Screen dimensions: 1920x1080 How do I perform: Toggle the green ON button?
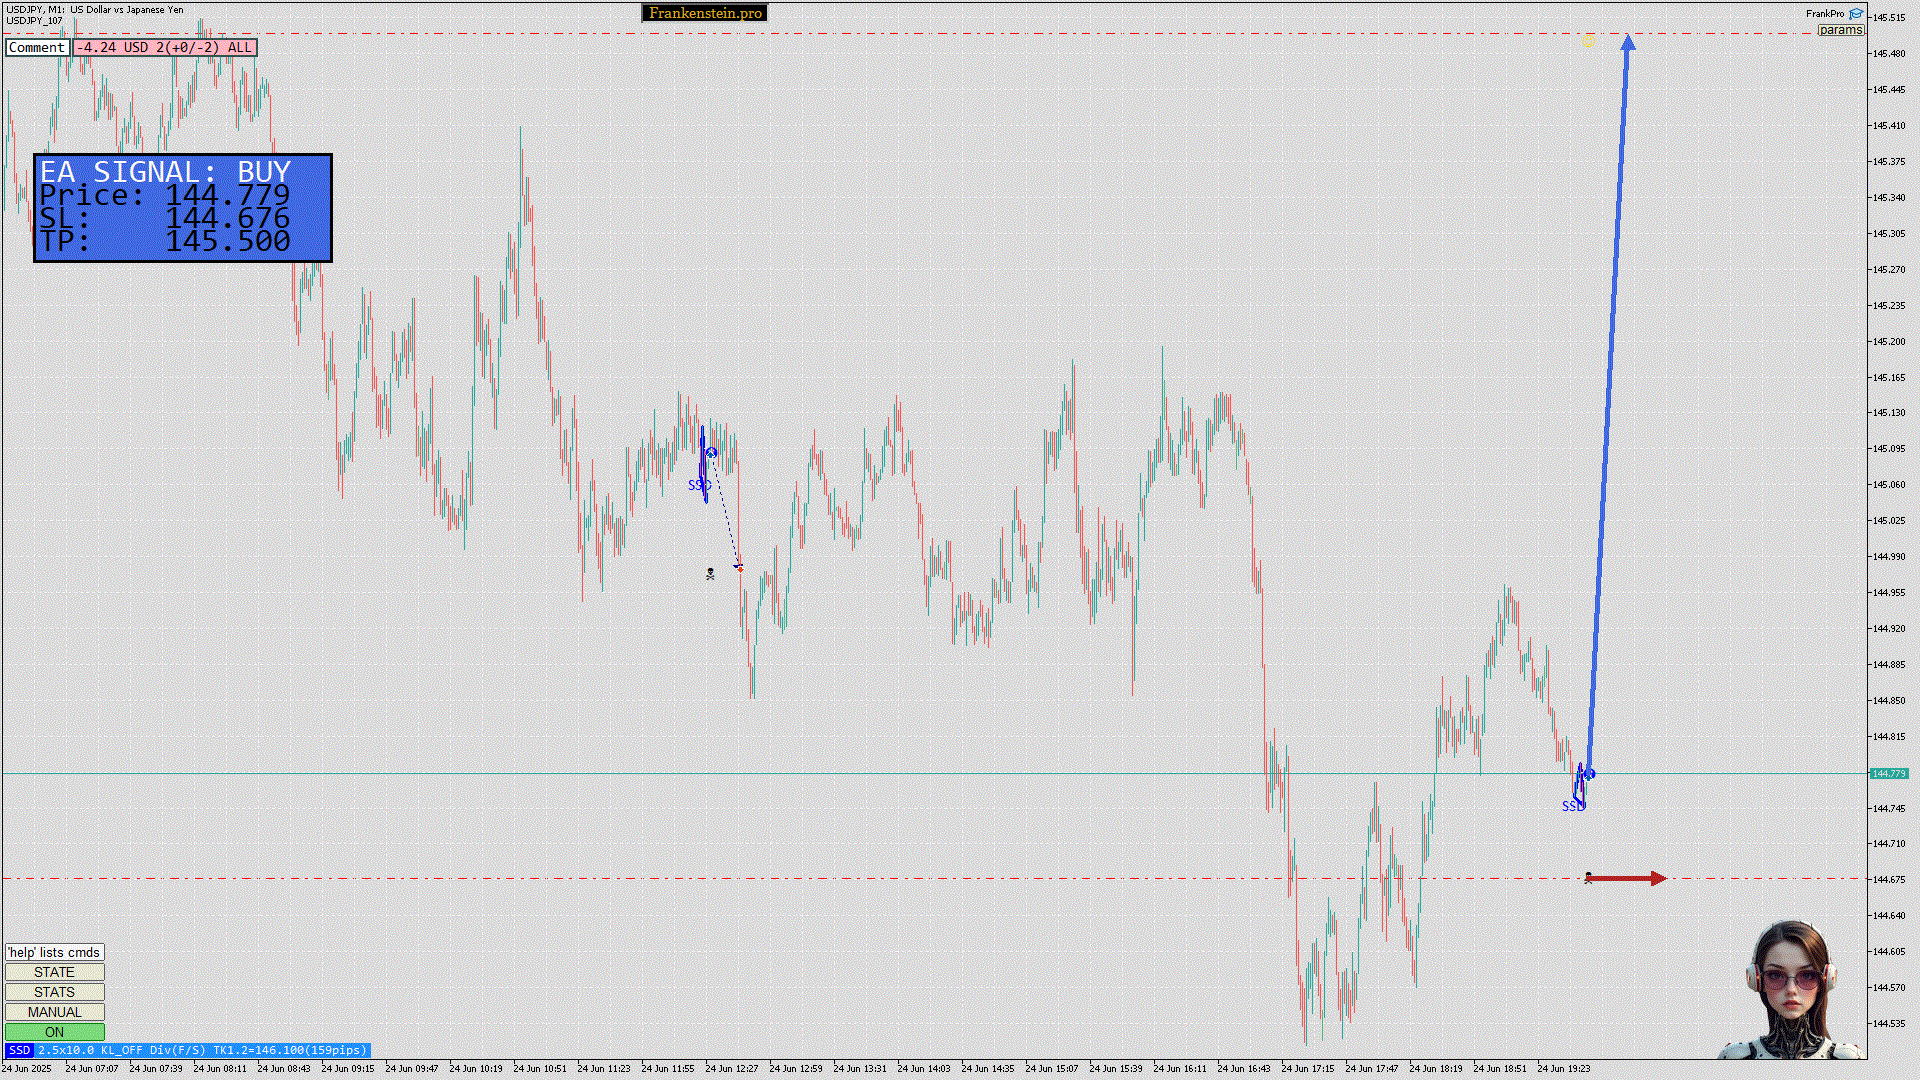[55, 1032]
